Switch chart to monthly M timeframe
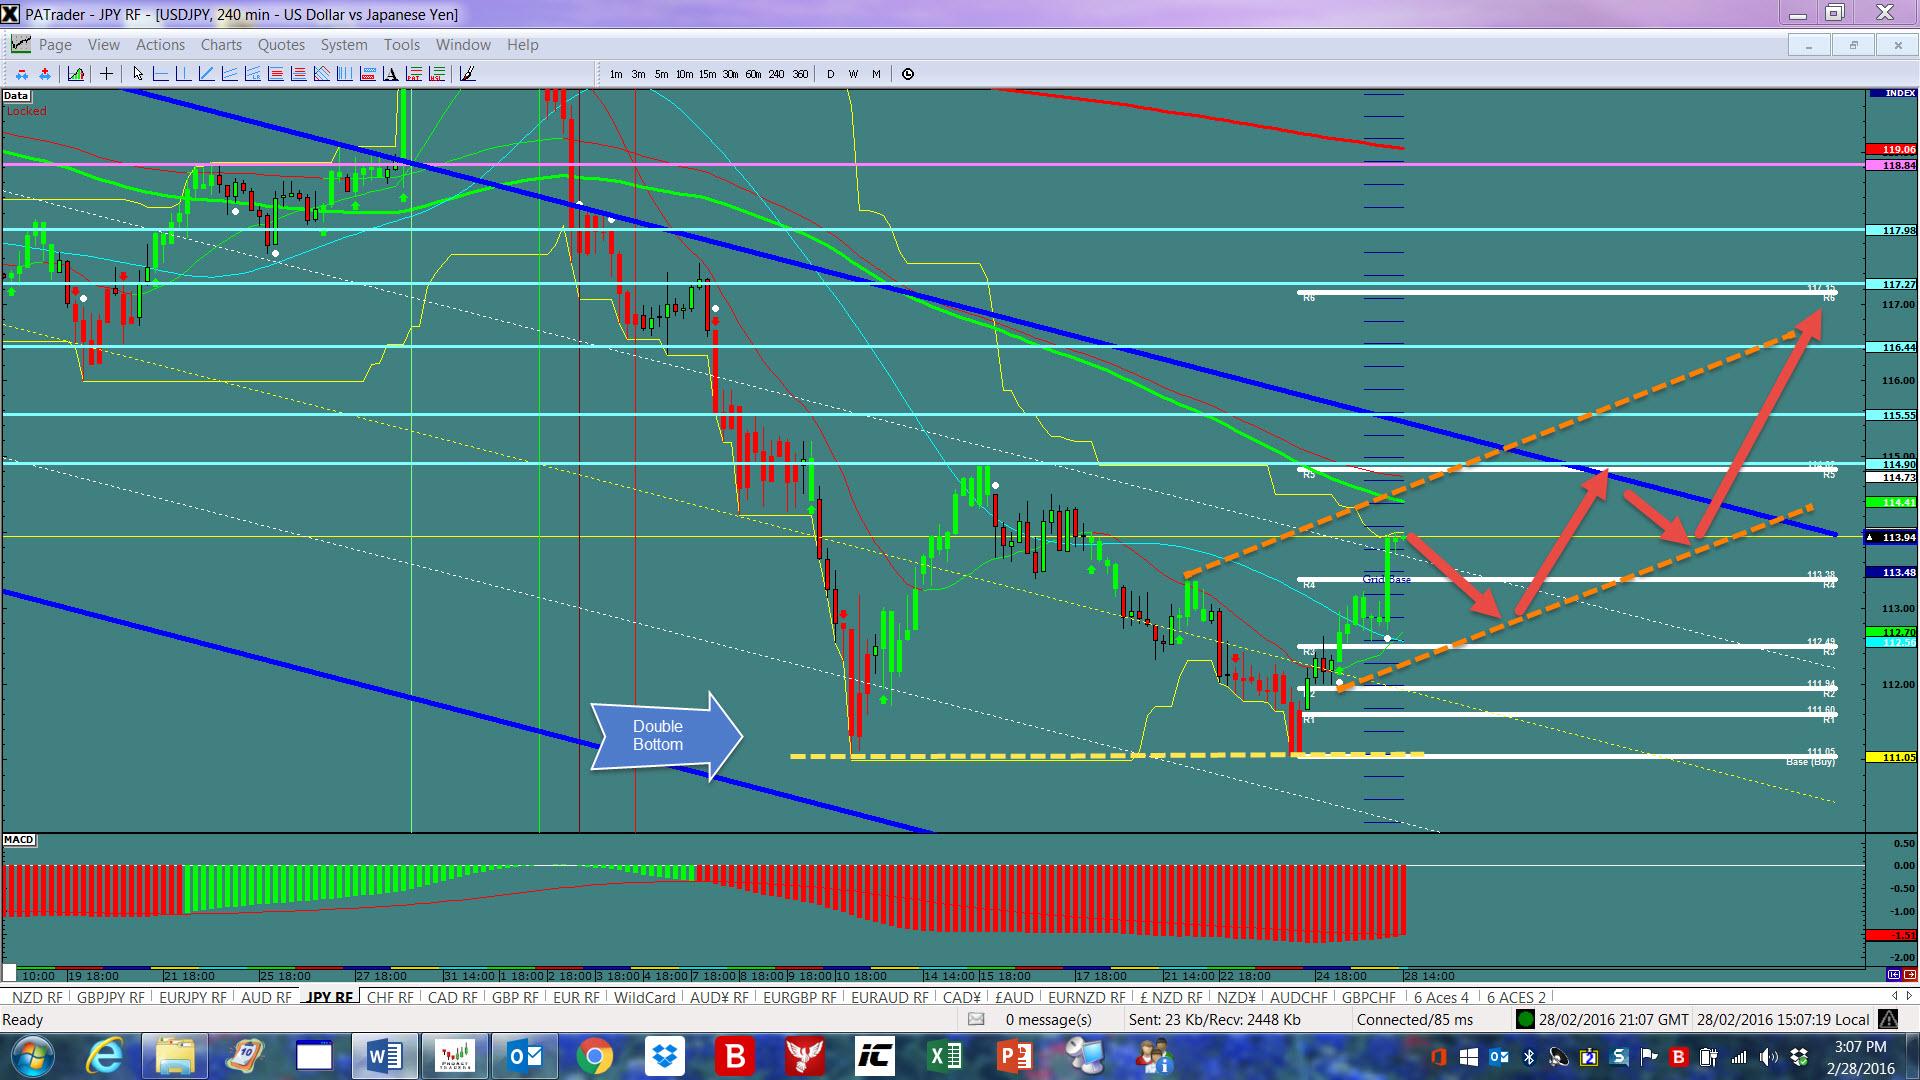The height and width of the screenshot is (1080, 1920). pos(876,74)
